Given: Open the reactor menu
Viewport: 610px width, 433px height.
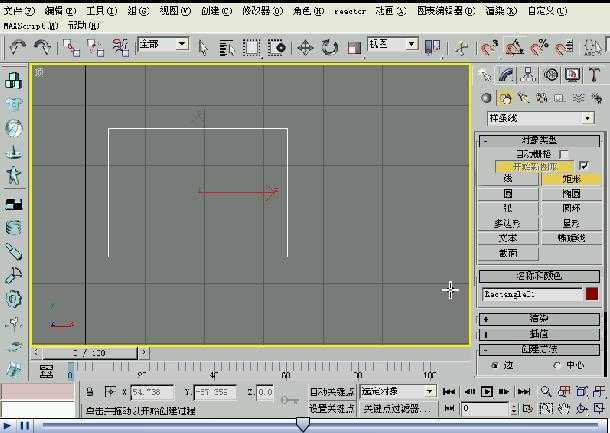Looking at the screenshot, I should [x=350, y=11].
